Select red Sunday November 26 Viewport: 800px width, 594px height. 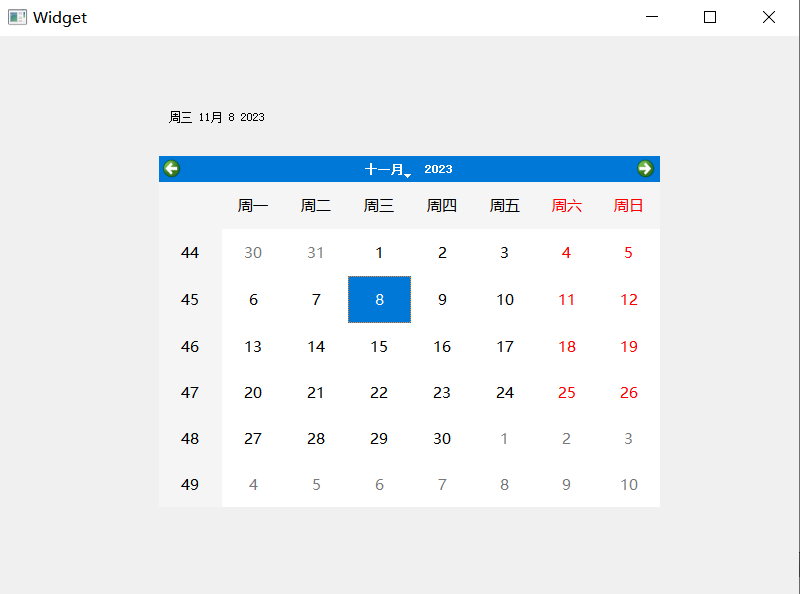tap(629, 392)
